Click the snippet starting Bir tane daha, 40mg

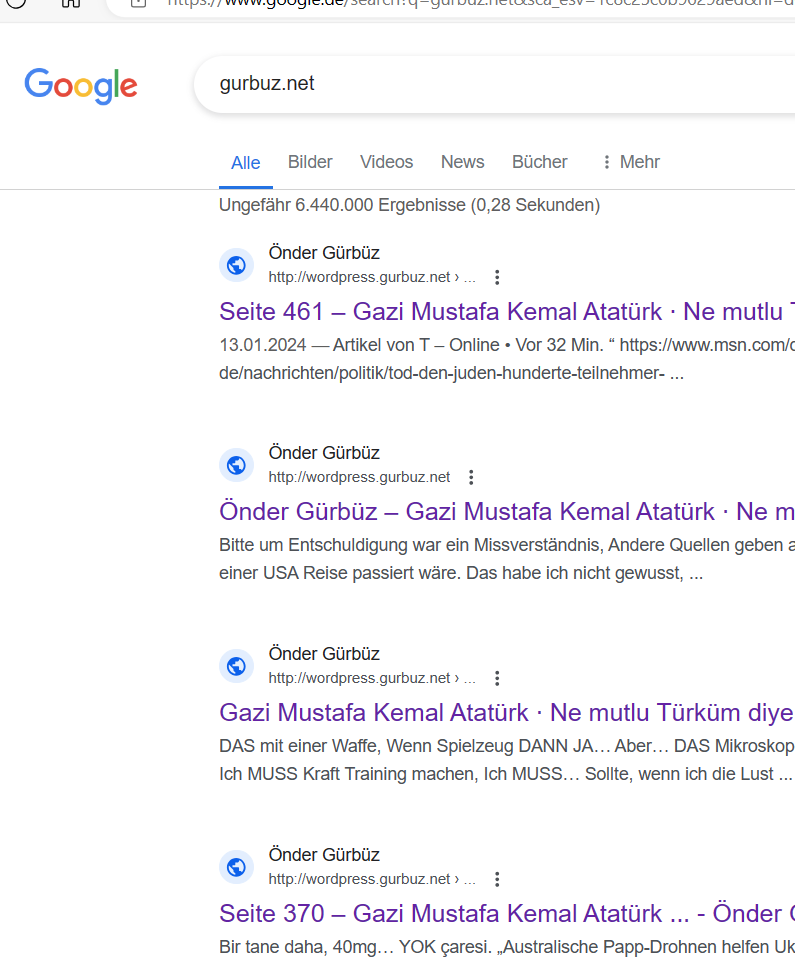pos(507,947)
